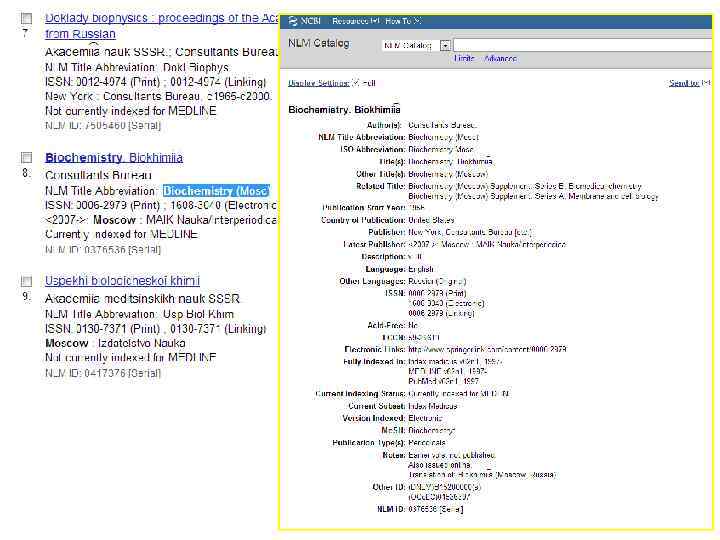Open the Display Settings link
Image resolution: width=720 pixels, height=540 pixels.
click(318, 83)
